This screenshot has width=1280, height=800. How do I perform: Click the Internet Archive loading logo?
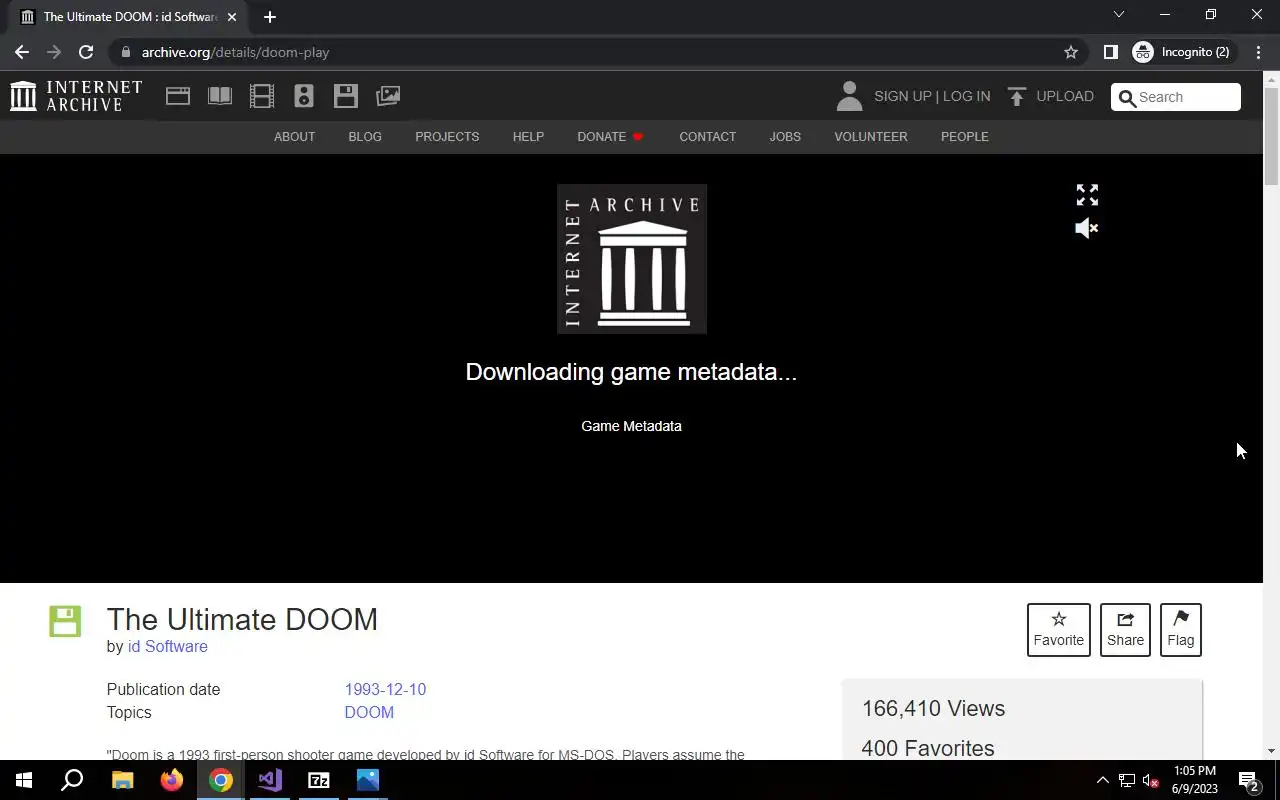pos(632,259)
